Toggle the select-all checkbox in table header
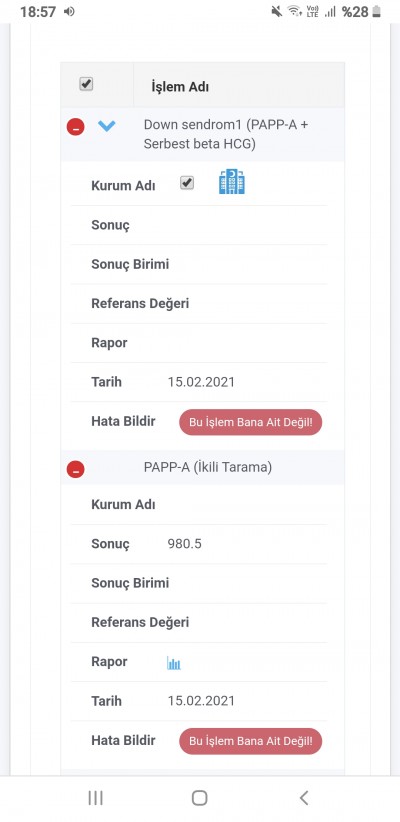The width and height of the screenshot is (400, 822). [86, 84]
